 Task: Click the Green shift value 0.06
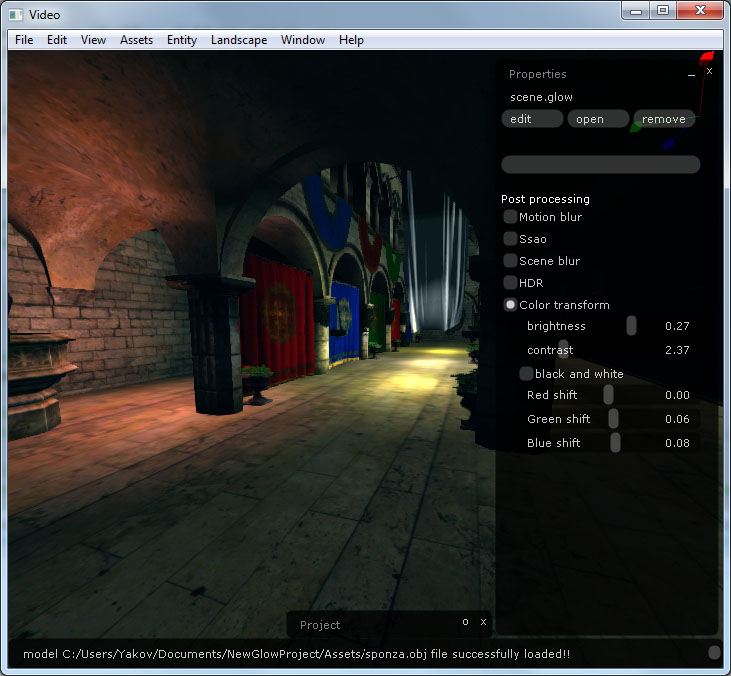pyautogui.click(x=677, y=419)
